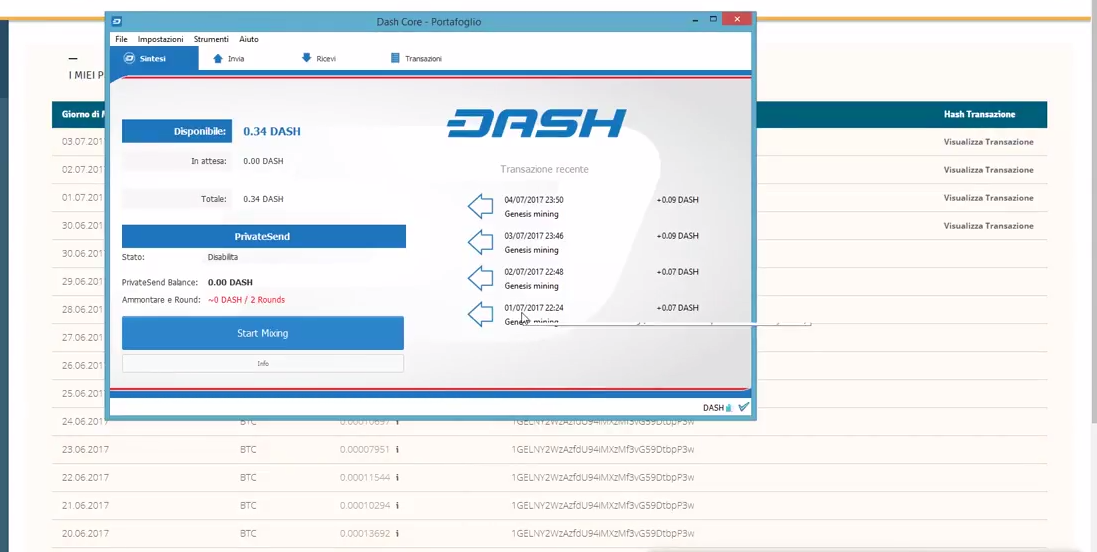The height and width of the screenshot is (552, 1097).
Task: Click the info icon beside 0.00007951
Action: click(x=398, y=450)
